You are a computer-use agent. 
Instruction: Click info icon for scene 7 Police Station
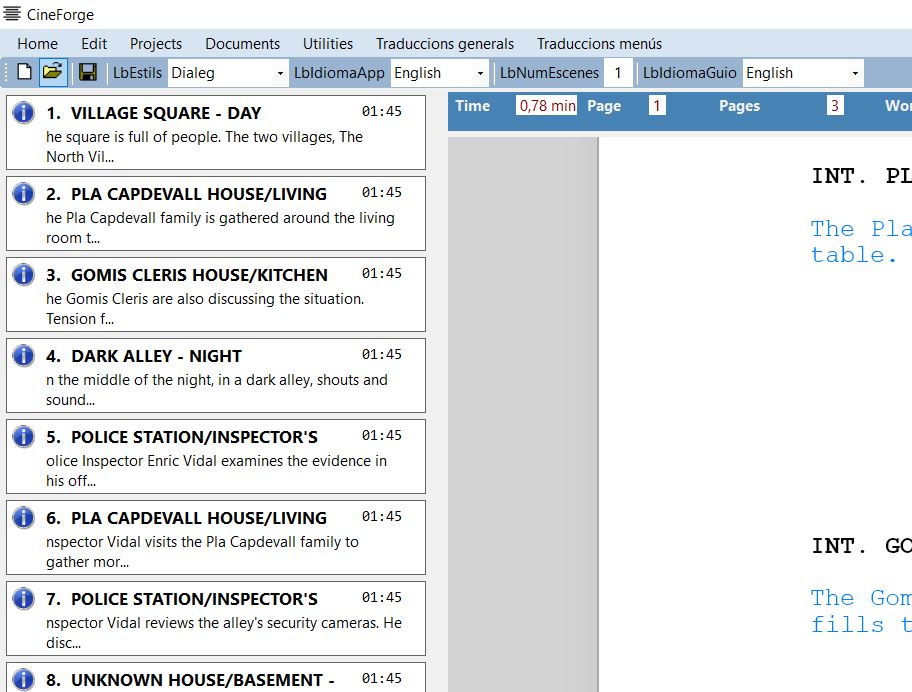tap(23, 598)
